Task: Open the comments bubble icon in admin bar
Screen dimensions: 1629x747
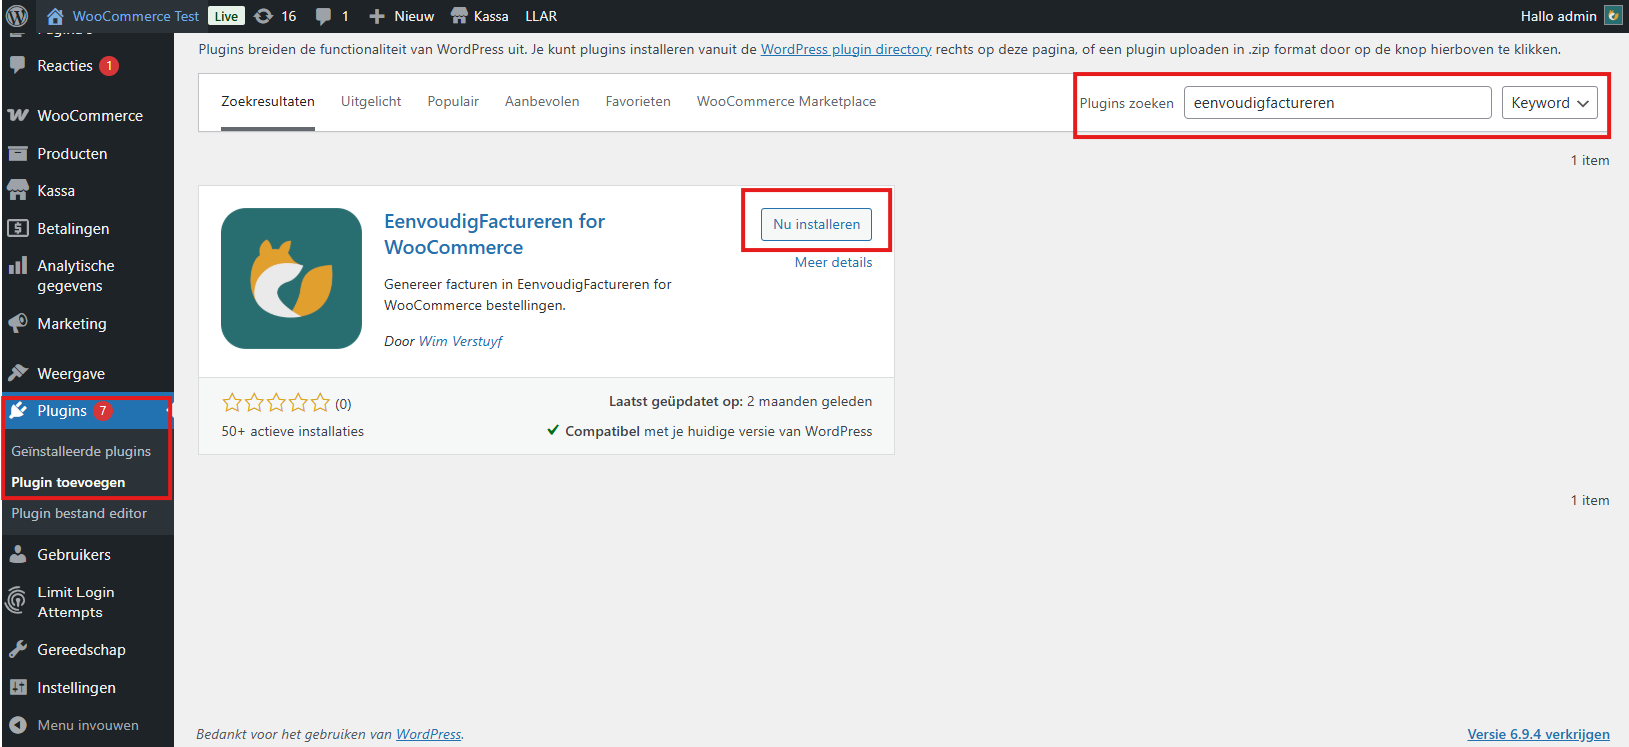Action: pos(323,16)
